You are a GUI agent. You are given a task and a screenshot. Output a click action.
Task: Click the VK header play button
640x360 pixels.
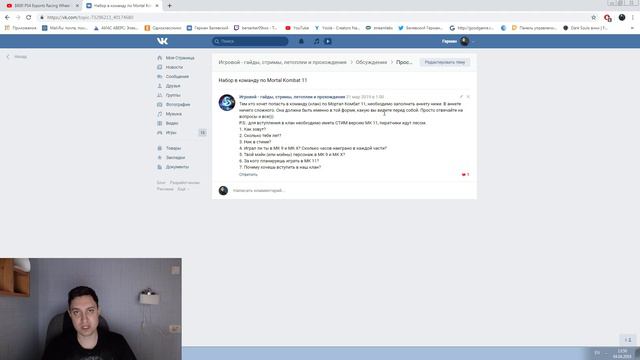328,41
